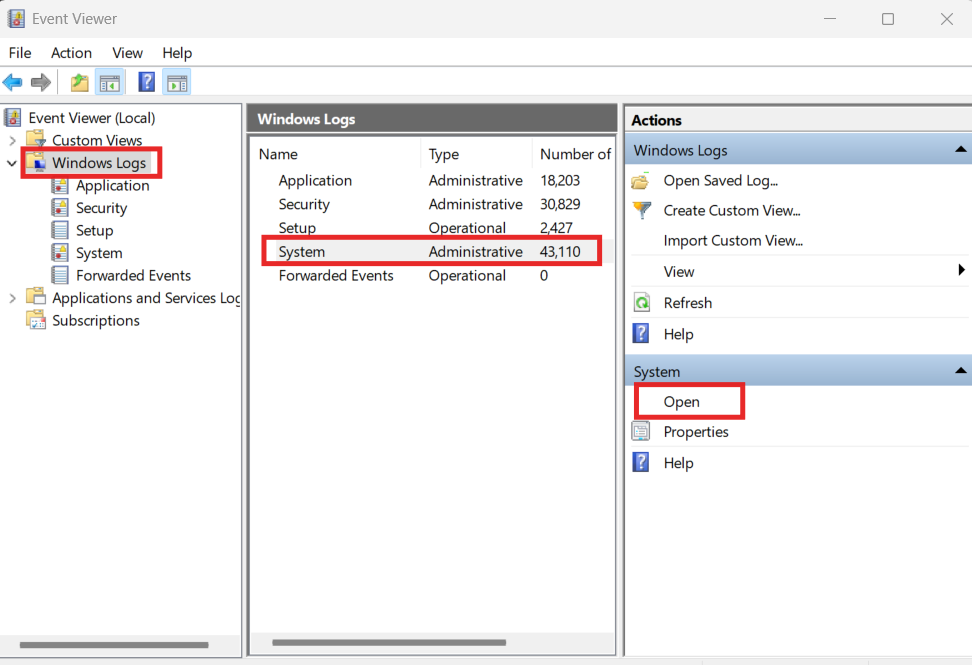Screen dimensions: 972x665
Task: Open the Action menu
Action: click(x=71, y=53)
